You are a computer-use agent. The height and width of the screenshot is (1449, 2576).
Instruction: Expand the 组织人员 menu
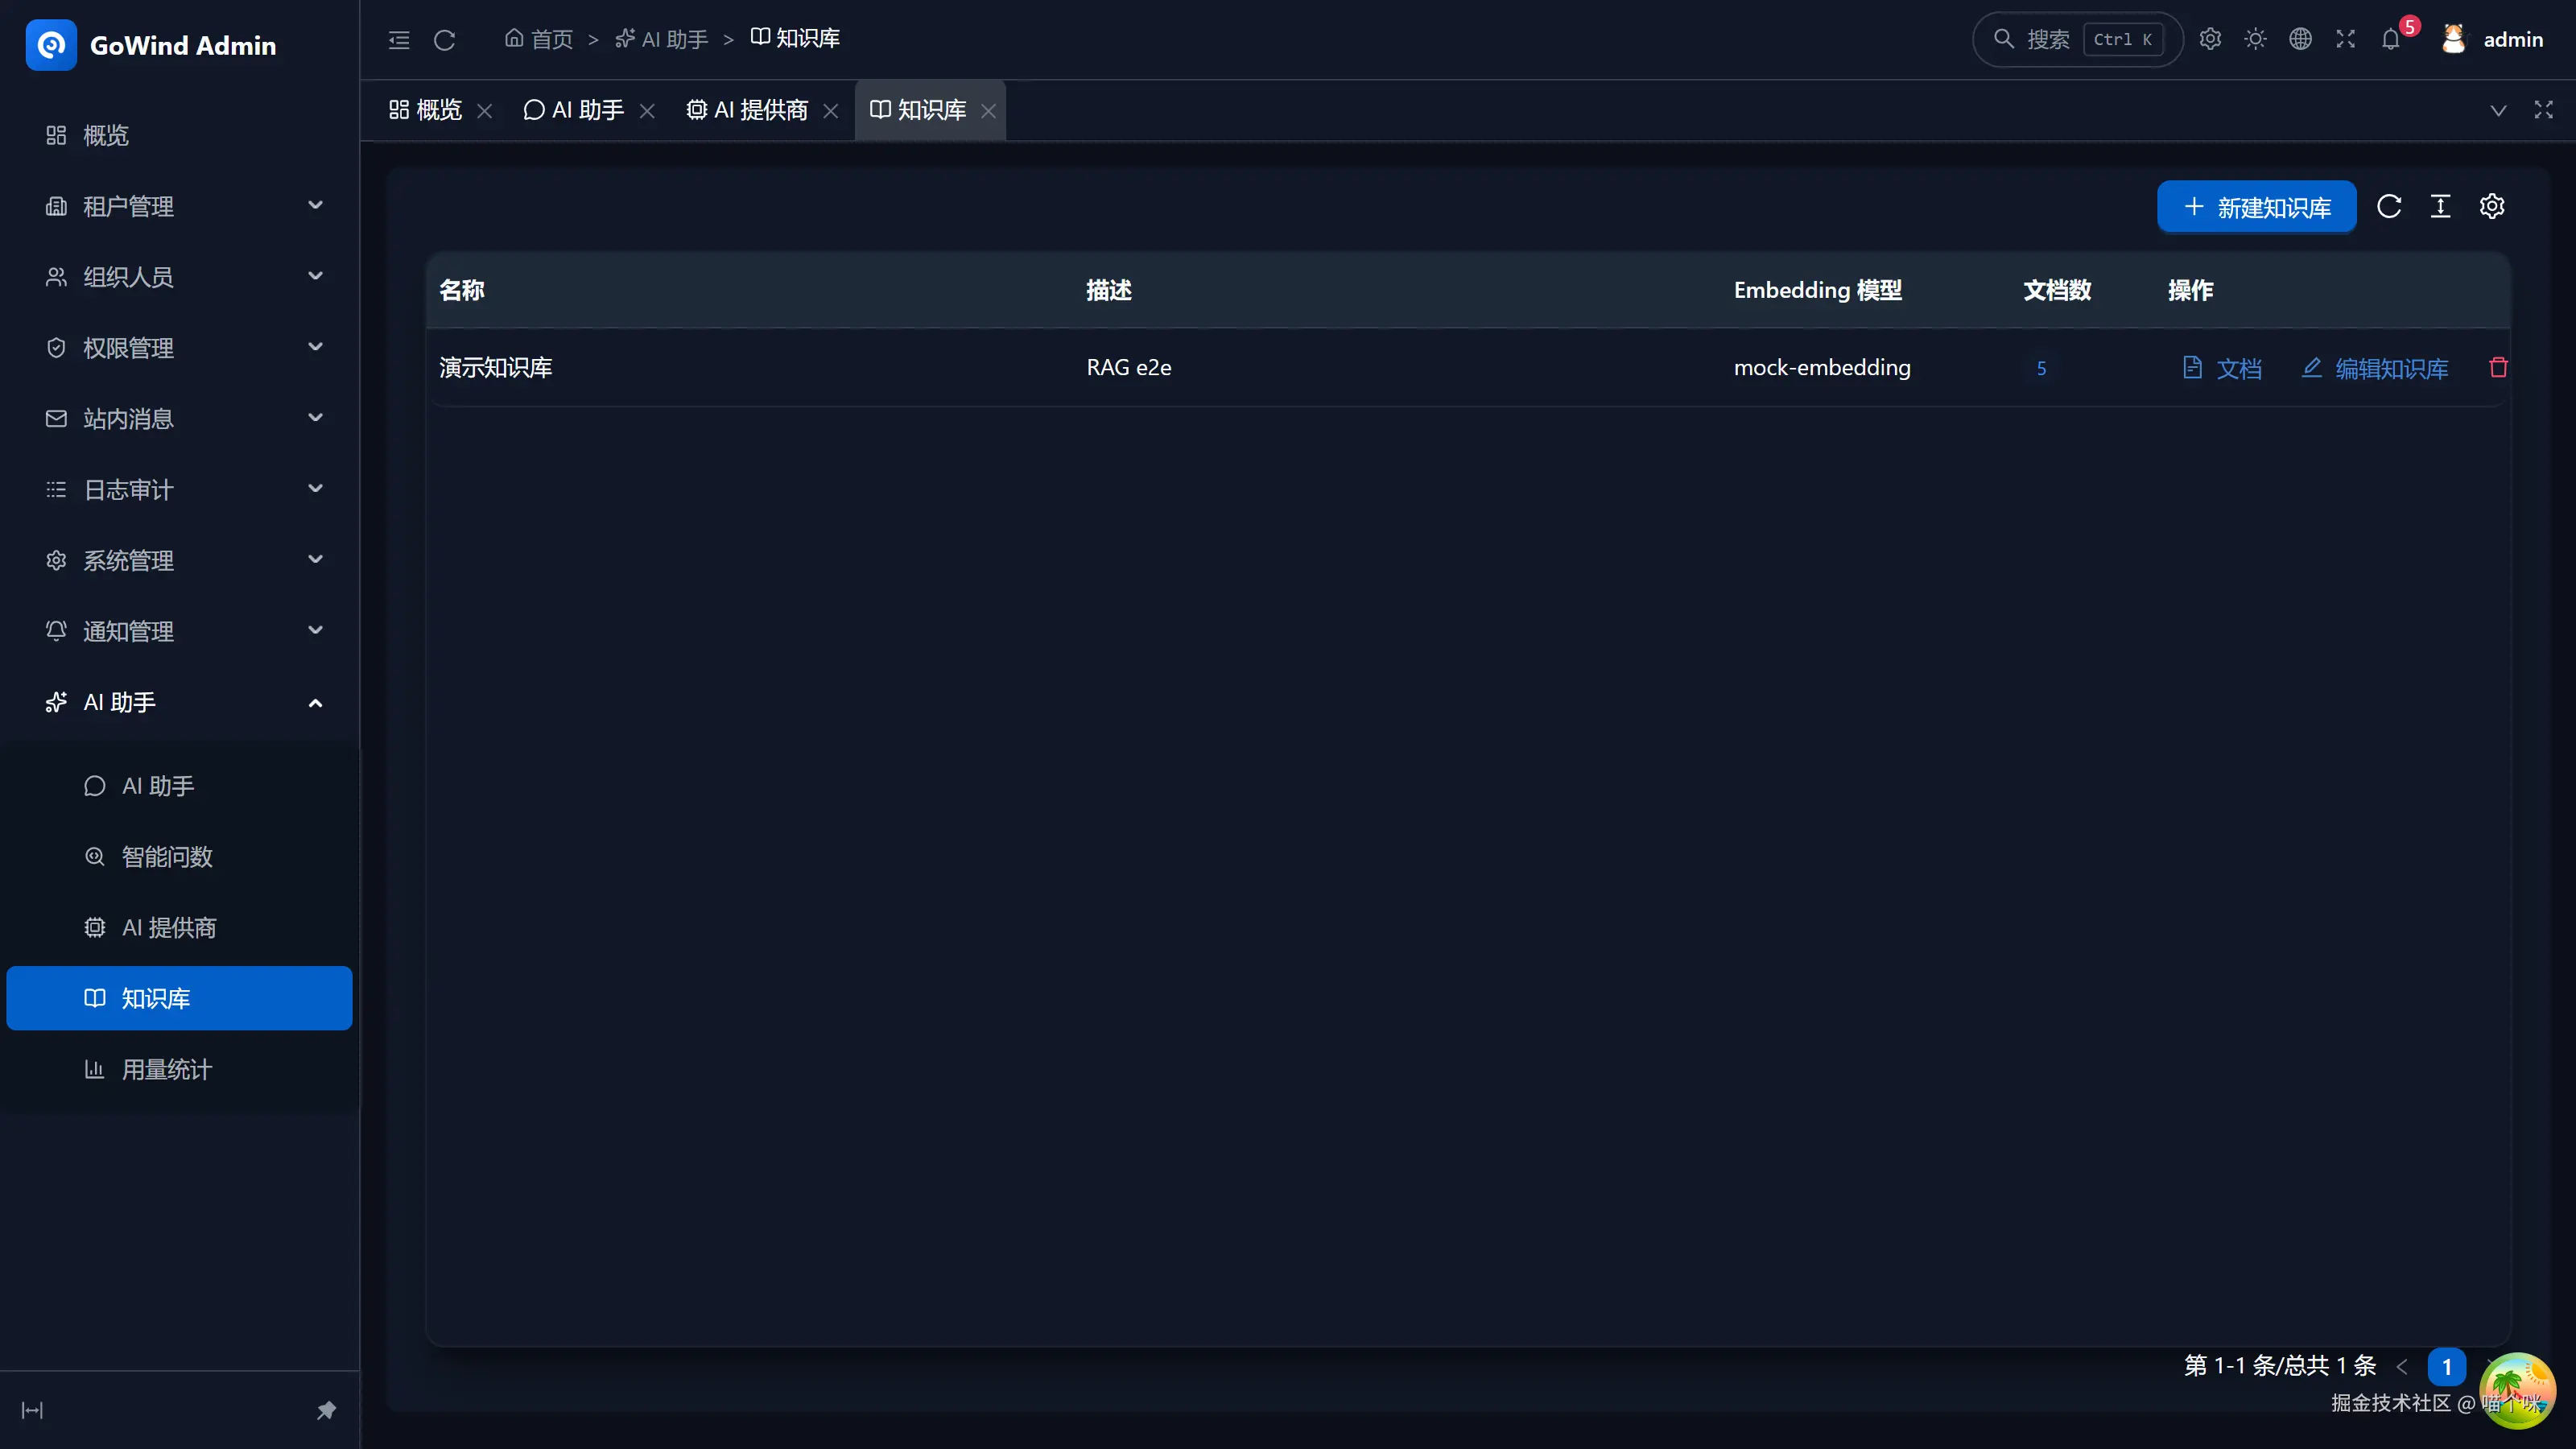tap(180, 277)
